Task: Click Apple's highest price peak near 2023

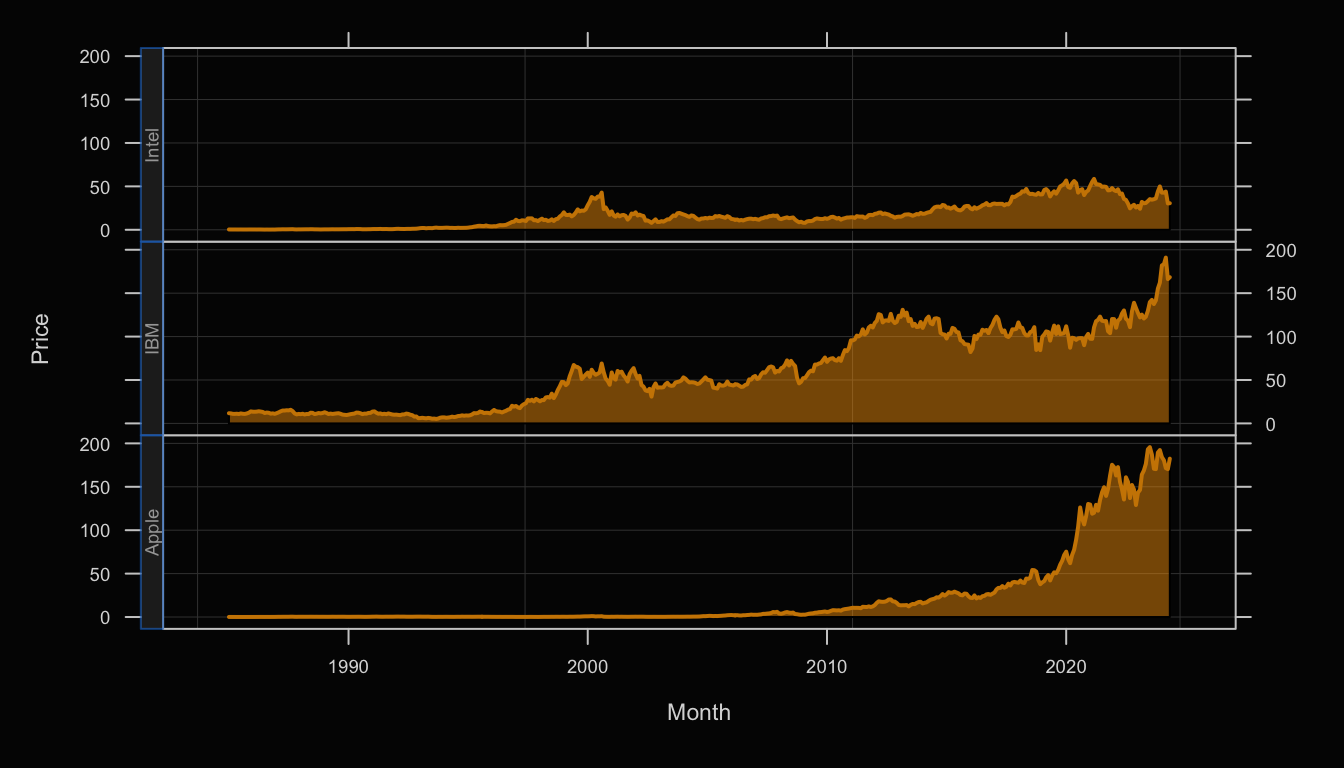Action: (1149, 448)
